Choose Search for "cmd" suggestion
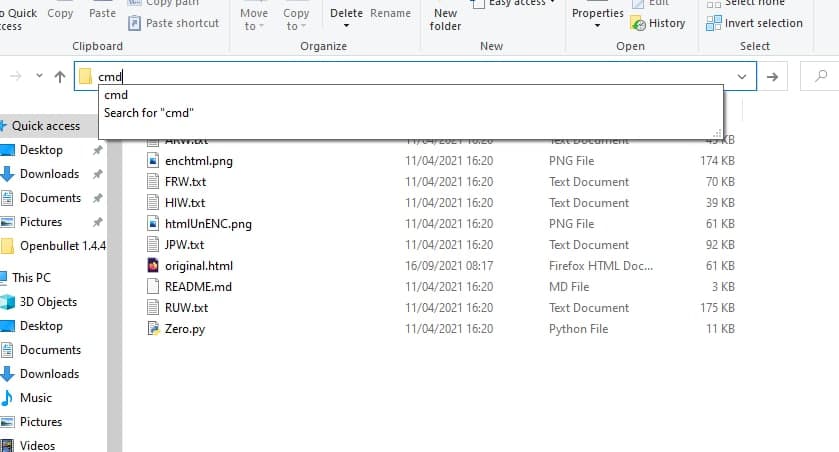 pyautogui.click(x=148, y=113)
